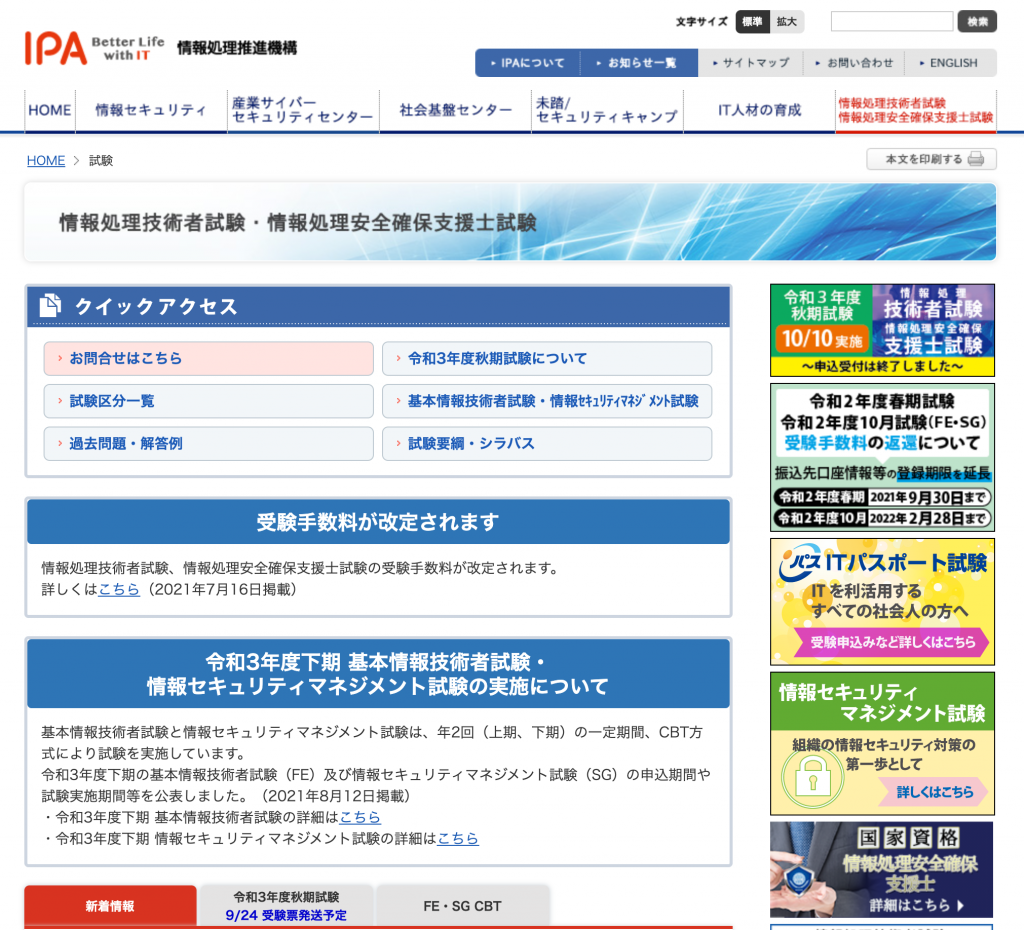
Task: Open 情報セキュリティ in the main navigation
Action: (151, 110)
